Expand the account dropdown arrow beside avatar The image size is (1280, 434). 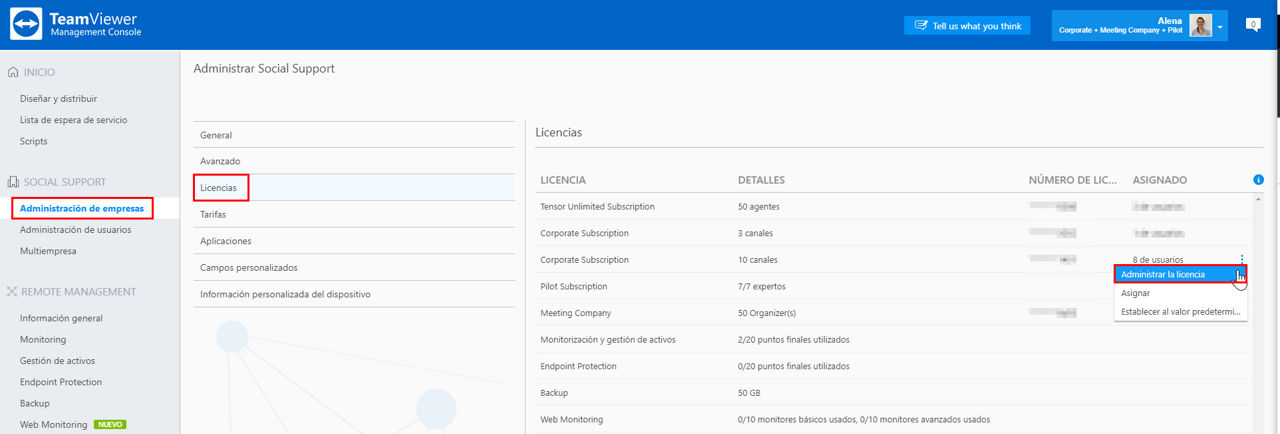point(1220,26)
